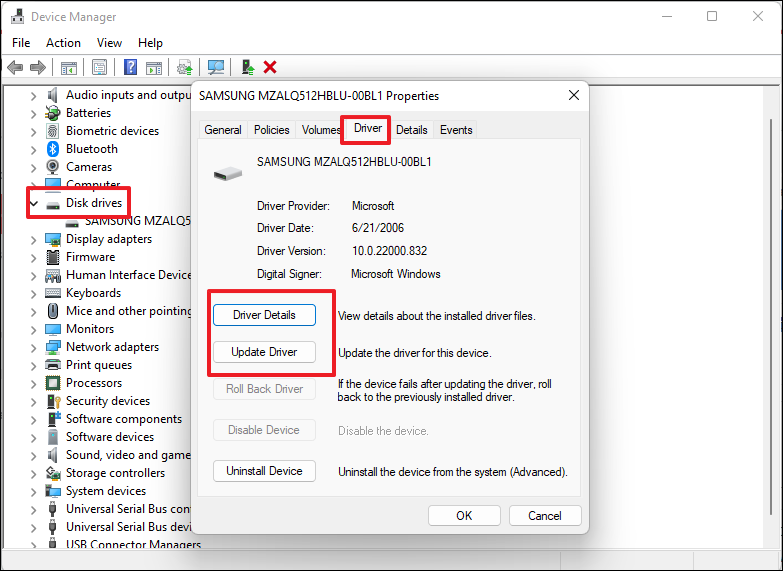Click the Device Manager title bar icon
Viewport: 783px width, 571px height.
(17, 16)
